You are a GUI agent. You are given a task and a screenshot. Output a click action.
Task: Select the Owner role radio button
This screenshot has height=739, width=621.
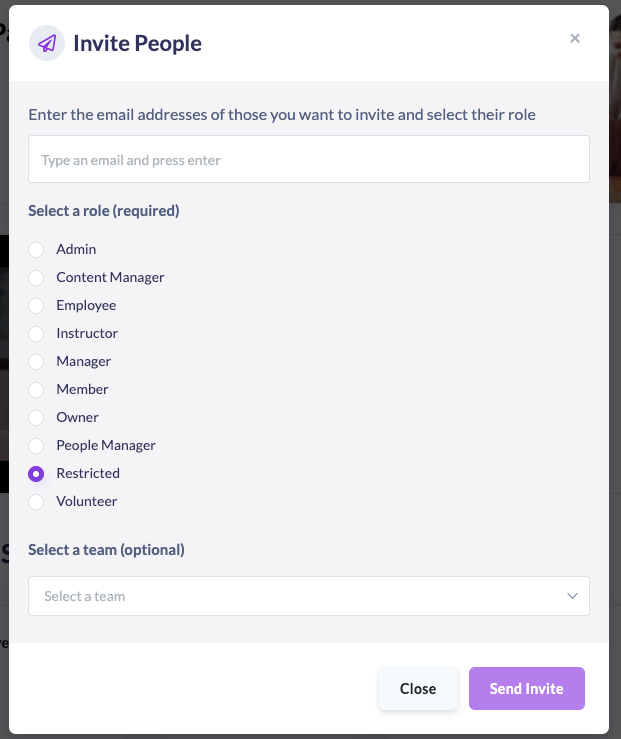(x=36, y=417)
